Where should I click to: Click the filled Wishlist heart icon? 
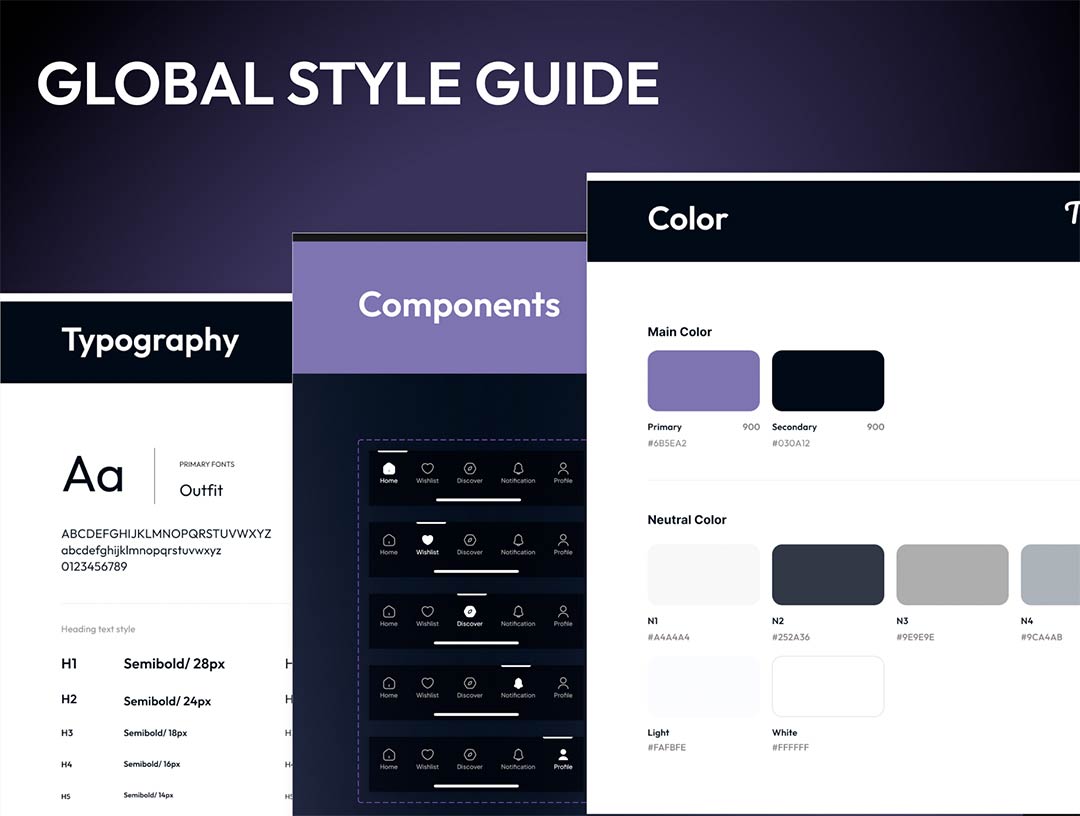pyautogui.click(x=427, y=540)
